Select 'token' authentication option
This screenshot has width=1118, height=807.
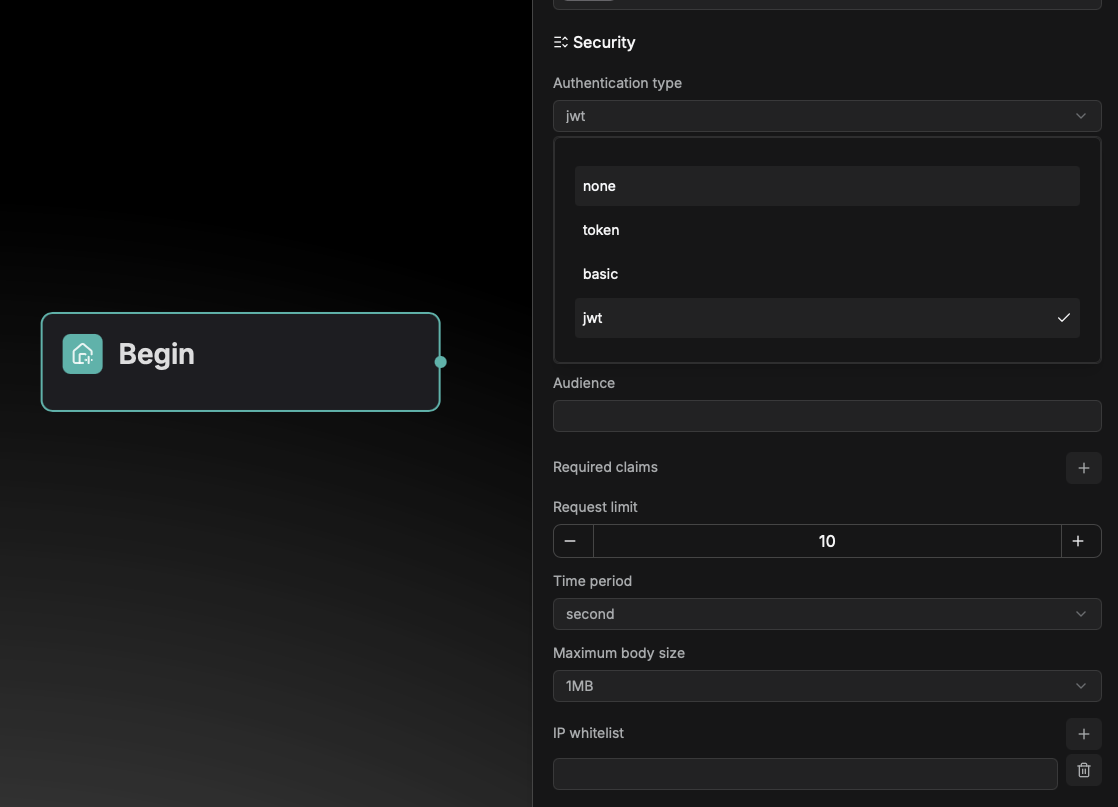[826, 230]
